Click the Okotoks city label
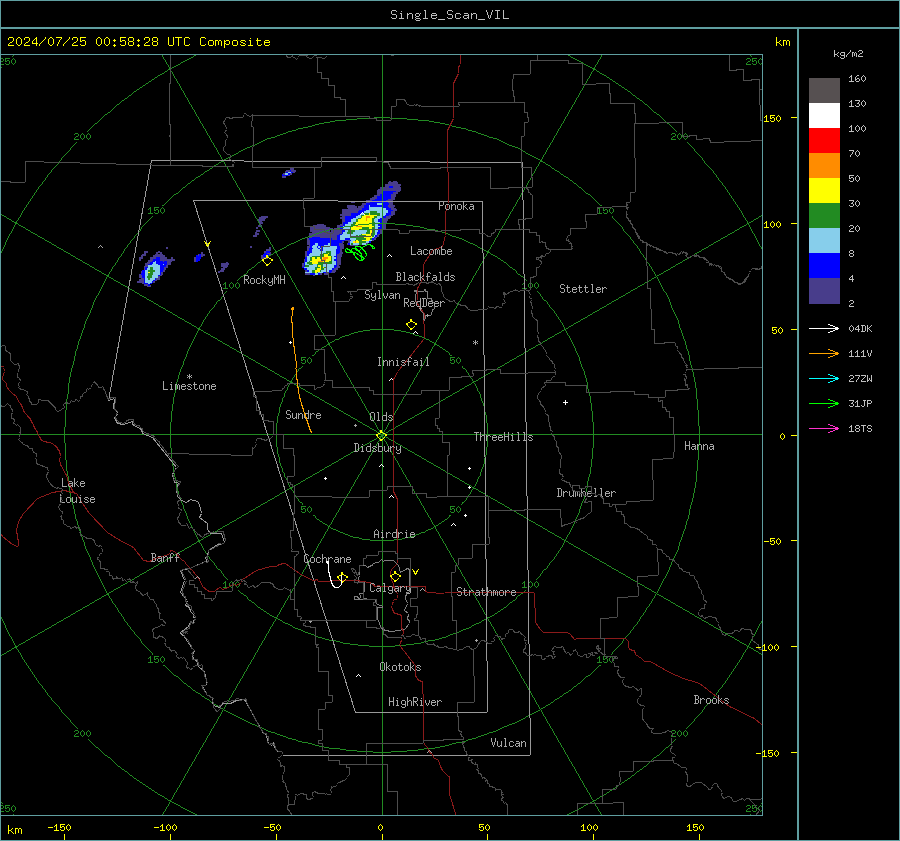Screen dimensions: 900x841 pos(400,667)
